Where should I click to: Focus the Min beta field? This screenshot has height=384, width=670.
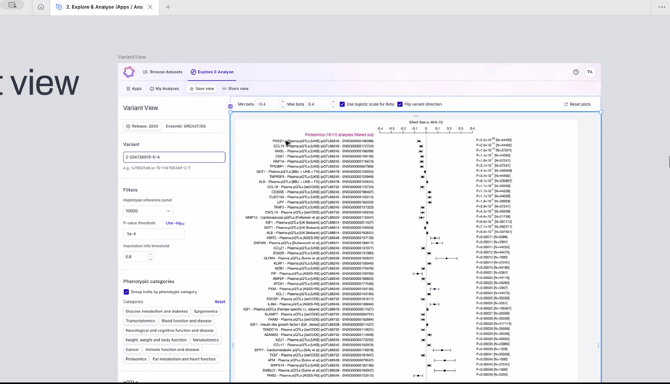(x=267, y=104)
